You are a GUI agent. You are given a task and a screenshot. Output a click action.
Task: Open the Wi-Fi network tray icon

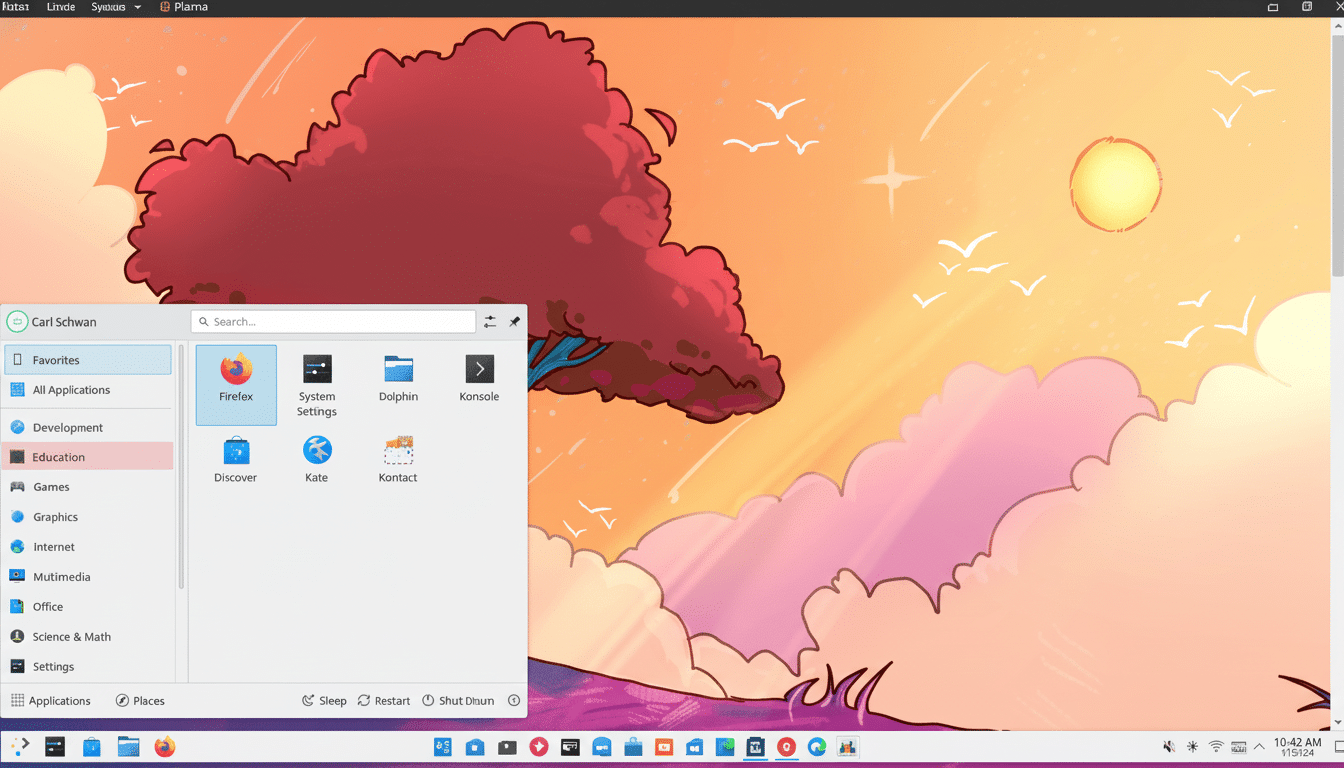click(1215, 746)
